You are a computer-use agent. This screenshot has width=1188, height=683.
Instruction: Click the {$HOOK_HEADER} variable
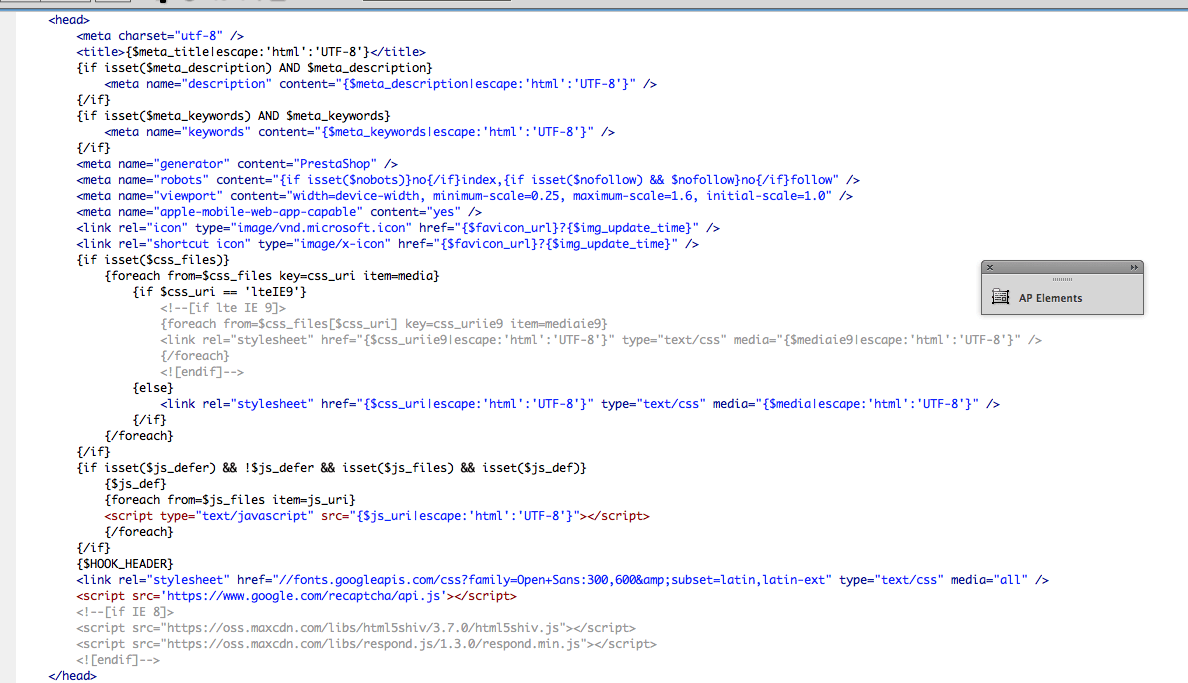(x=125, y=564)
